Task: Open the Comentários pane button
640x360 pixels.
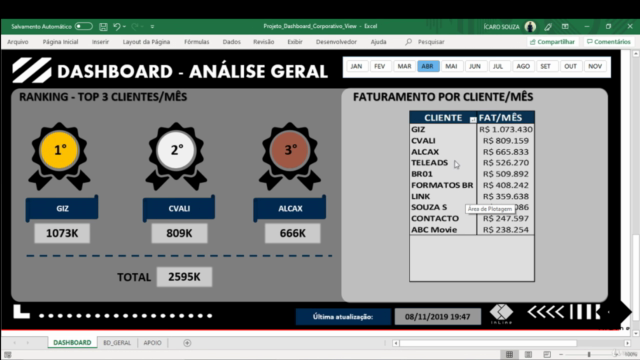Action: coord(609,42)
